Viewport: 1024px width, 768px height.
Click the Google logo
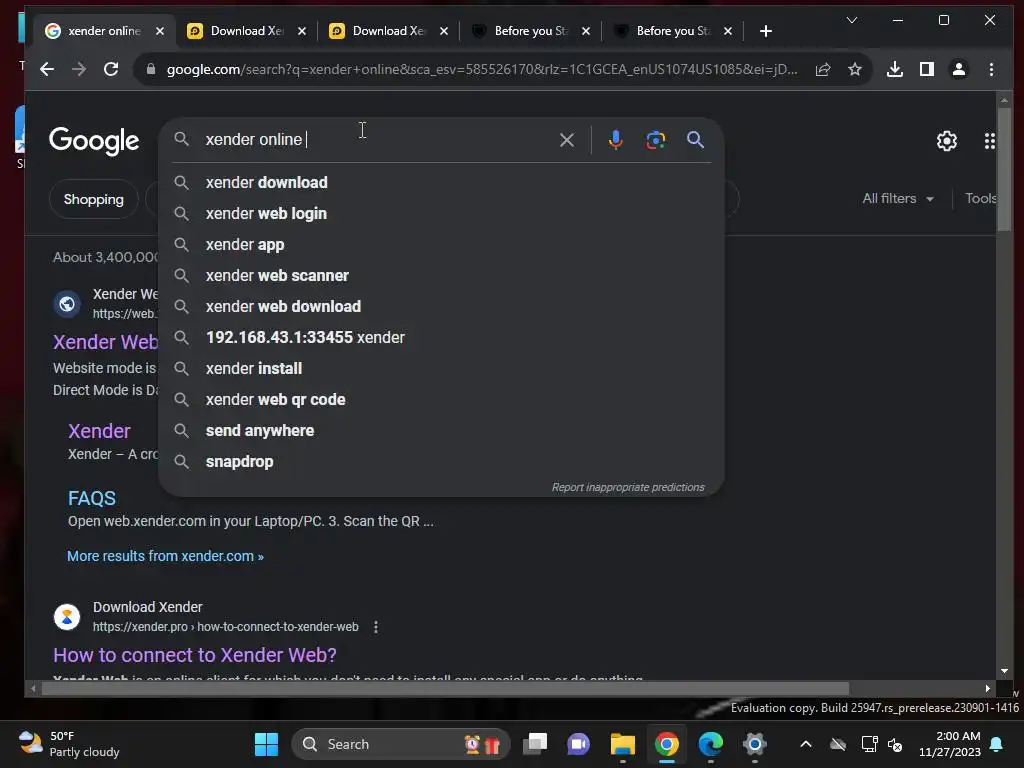94,140
